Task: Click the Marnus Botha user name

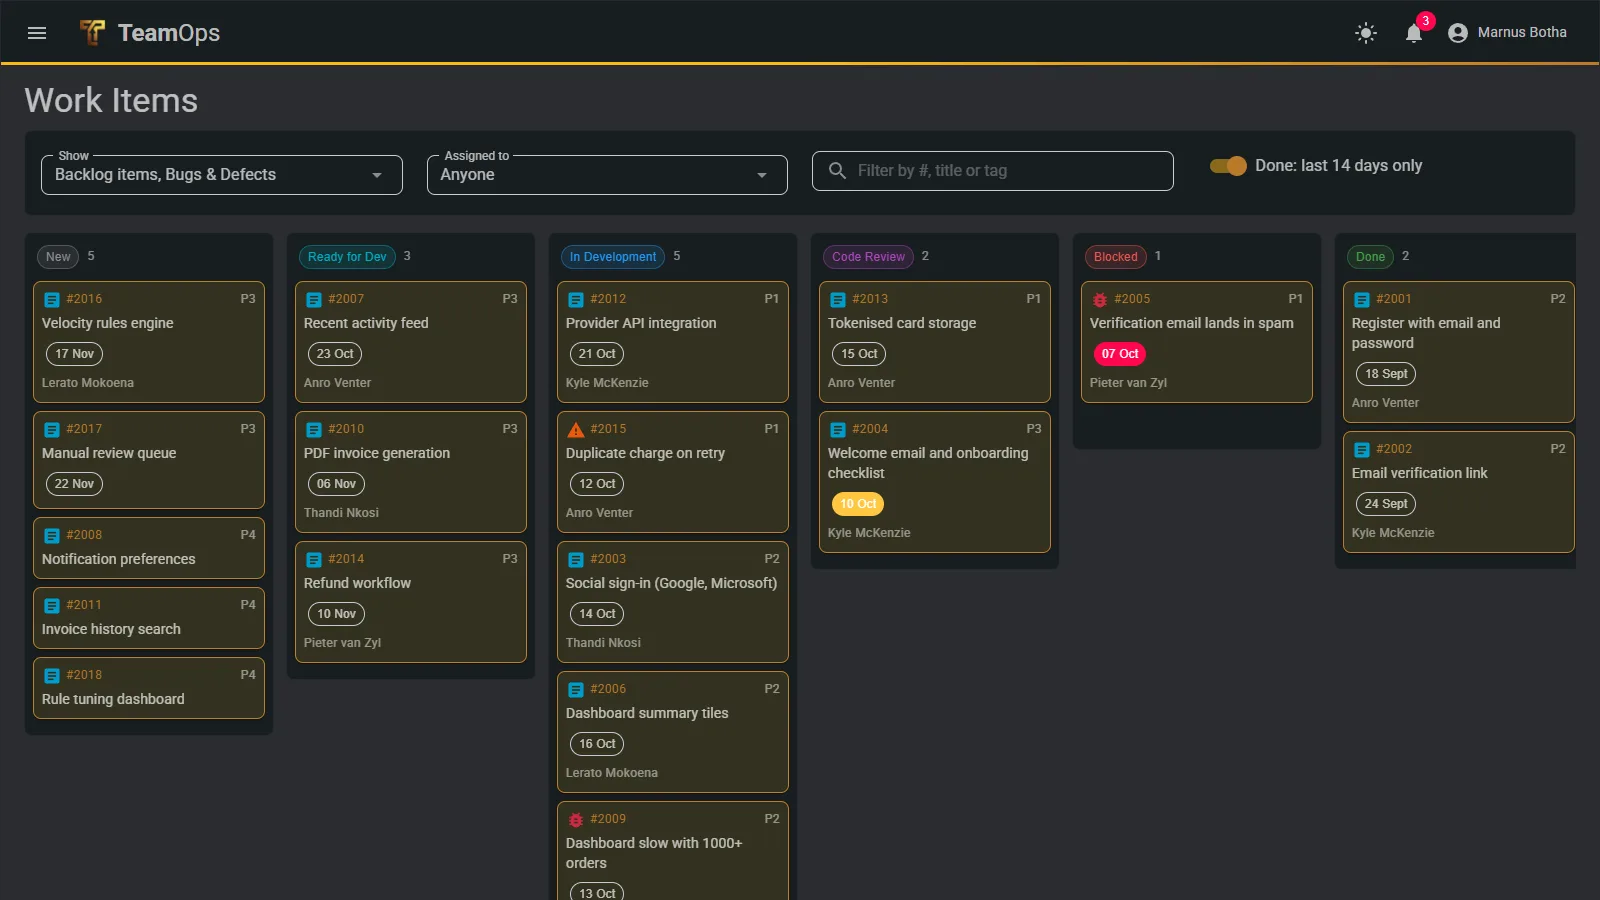Action: (x=1522, y=33)
